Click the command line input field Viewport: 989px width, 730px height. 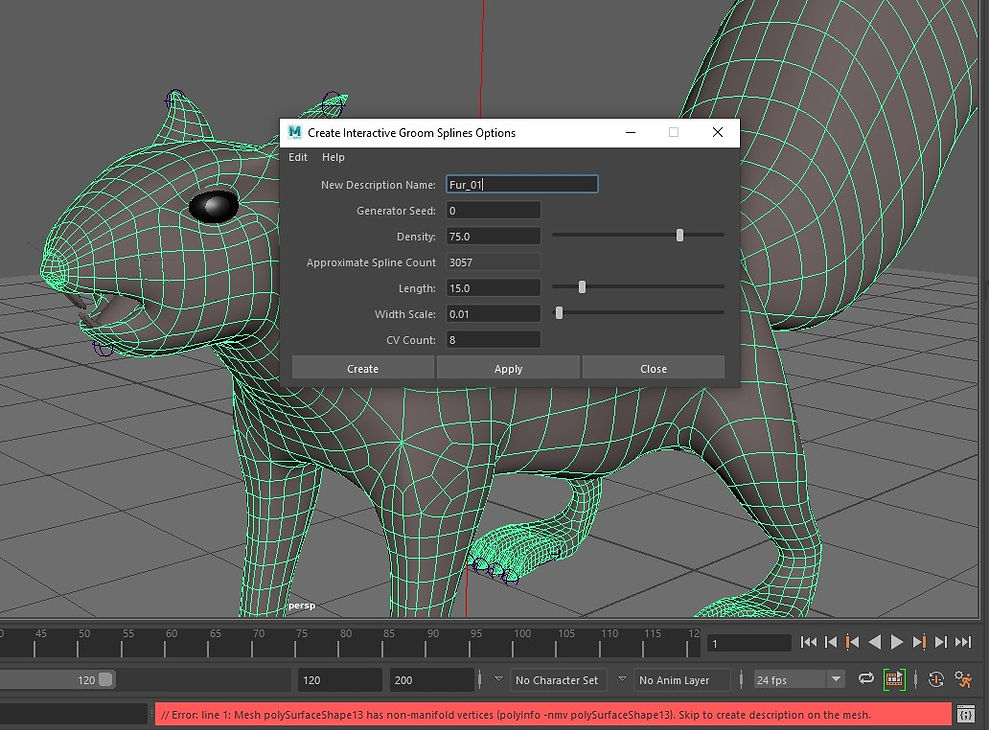coord(74,715)
